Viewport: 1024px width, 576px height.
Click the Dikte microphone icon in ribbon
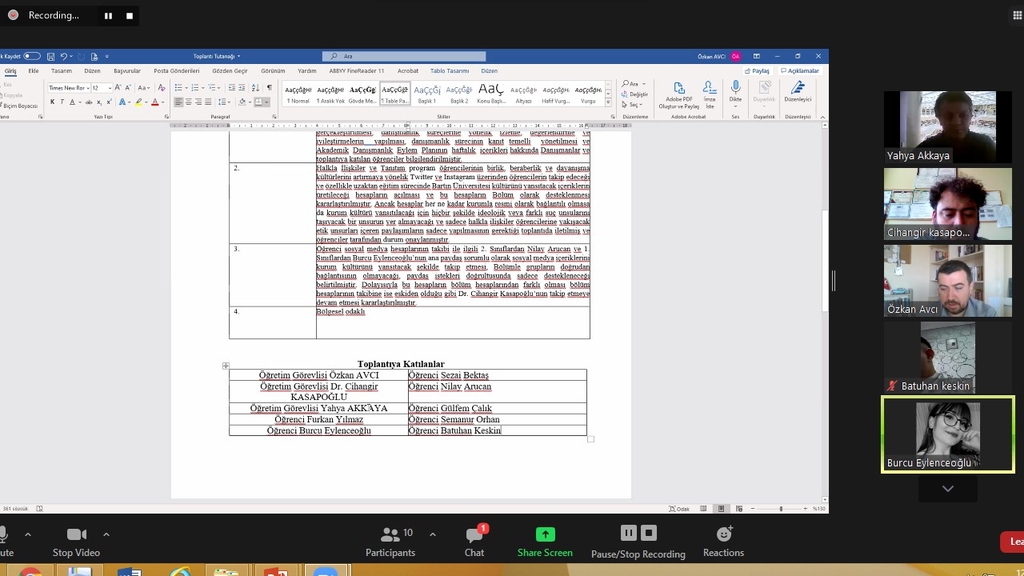(736, 89)
